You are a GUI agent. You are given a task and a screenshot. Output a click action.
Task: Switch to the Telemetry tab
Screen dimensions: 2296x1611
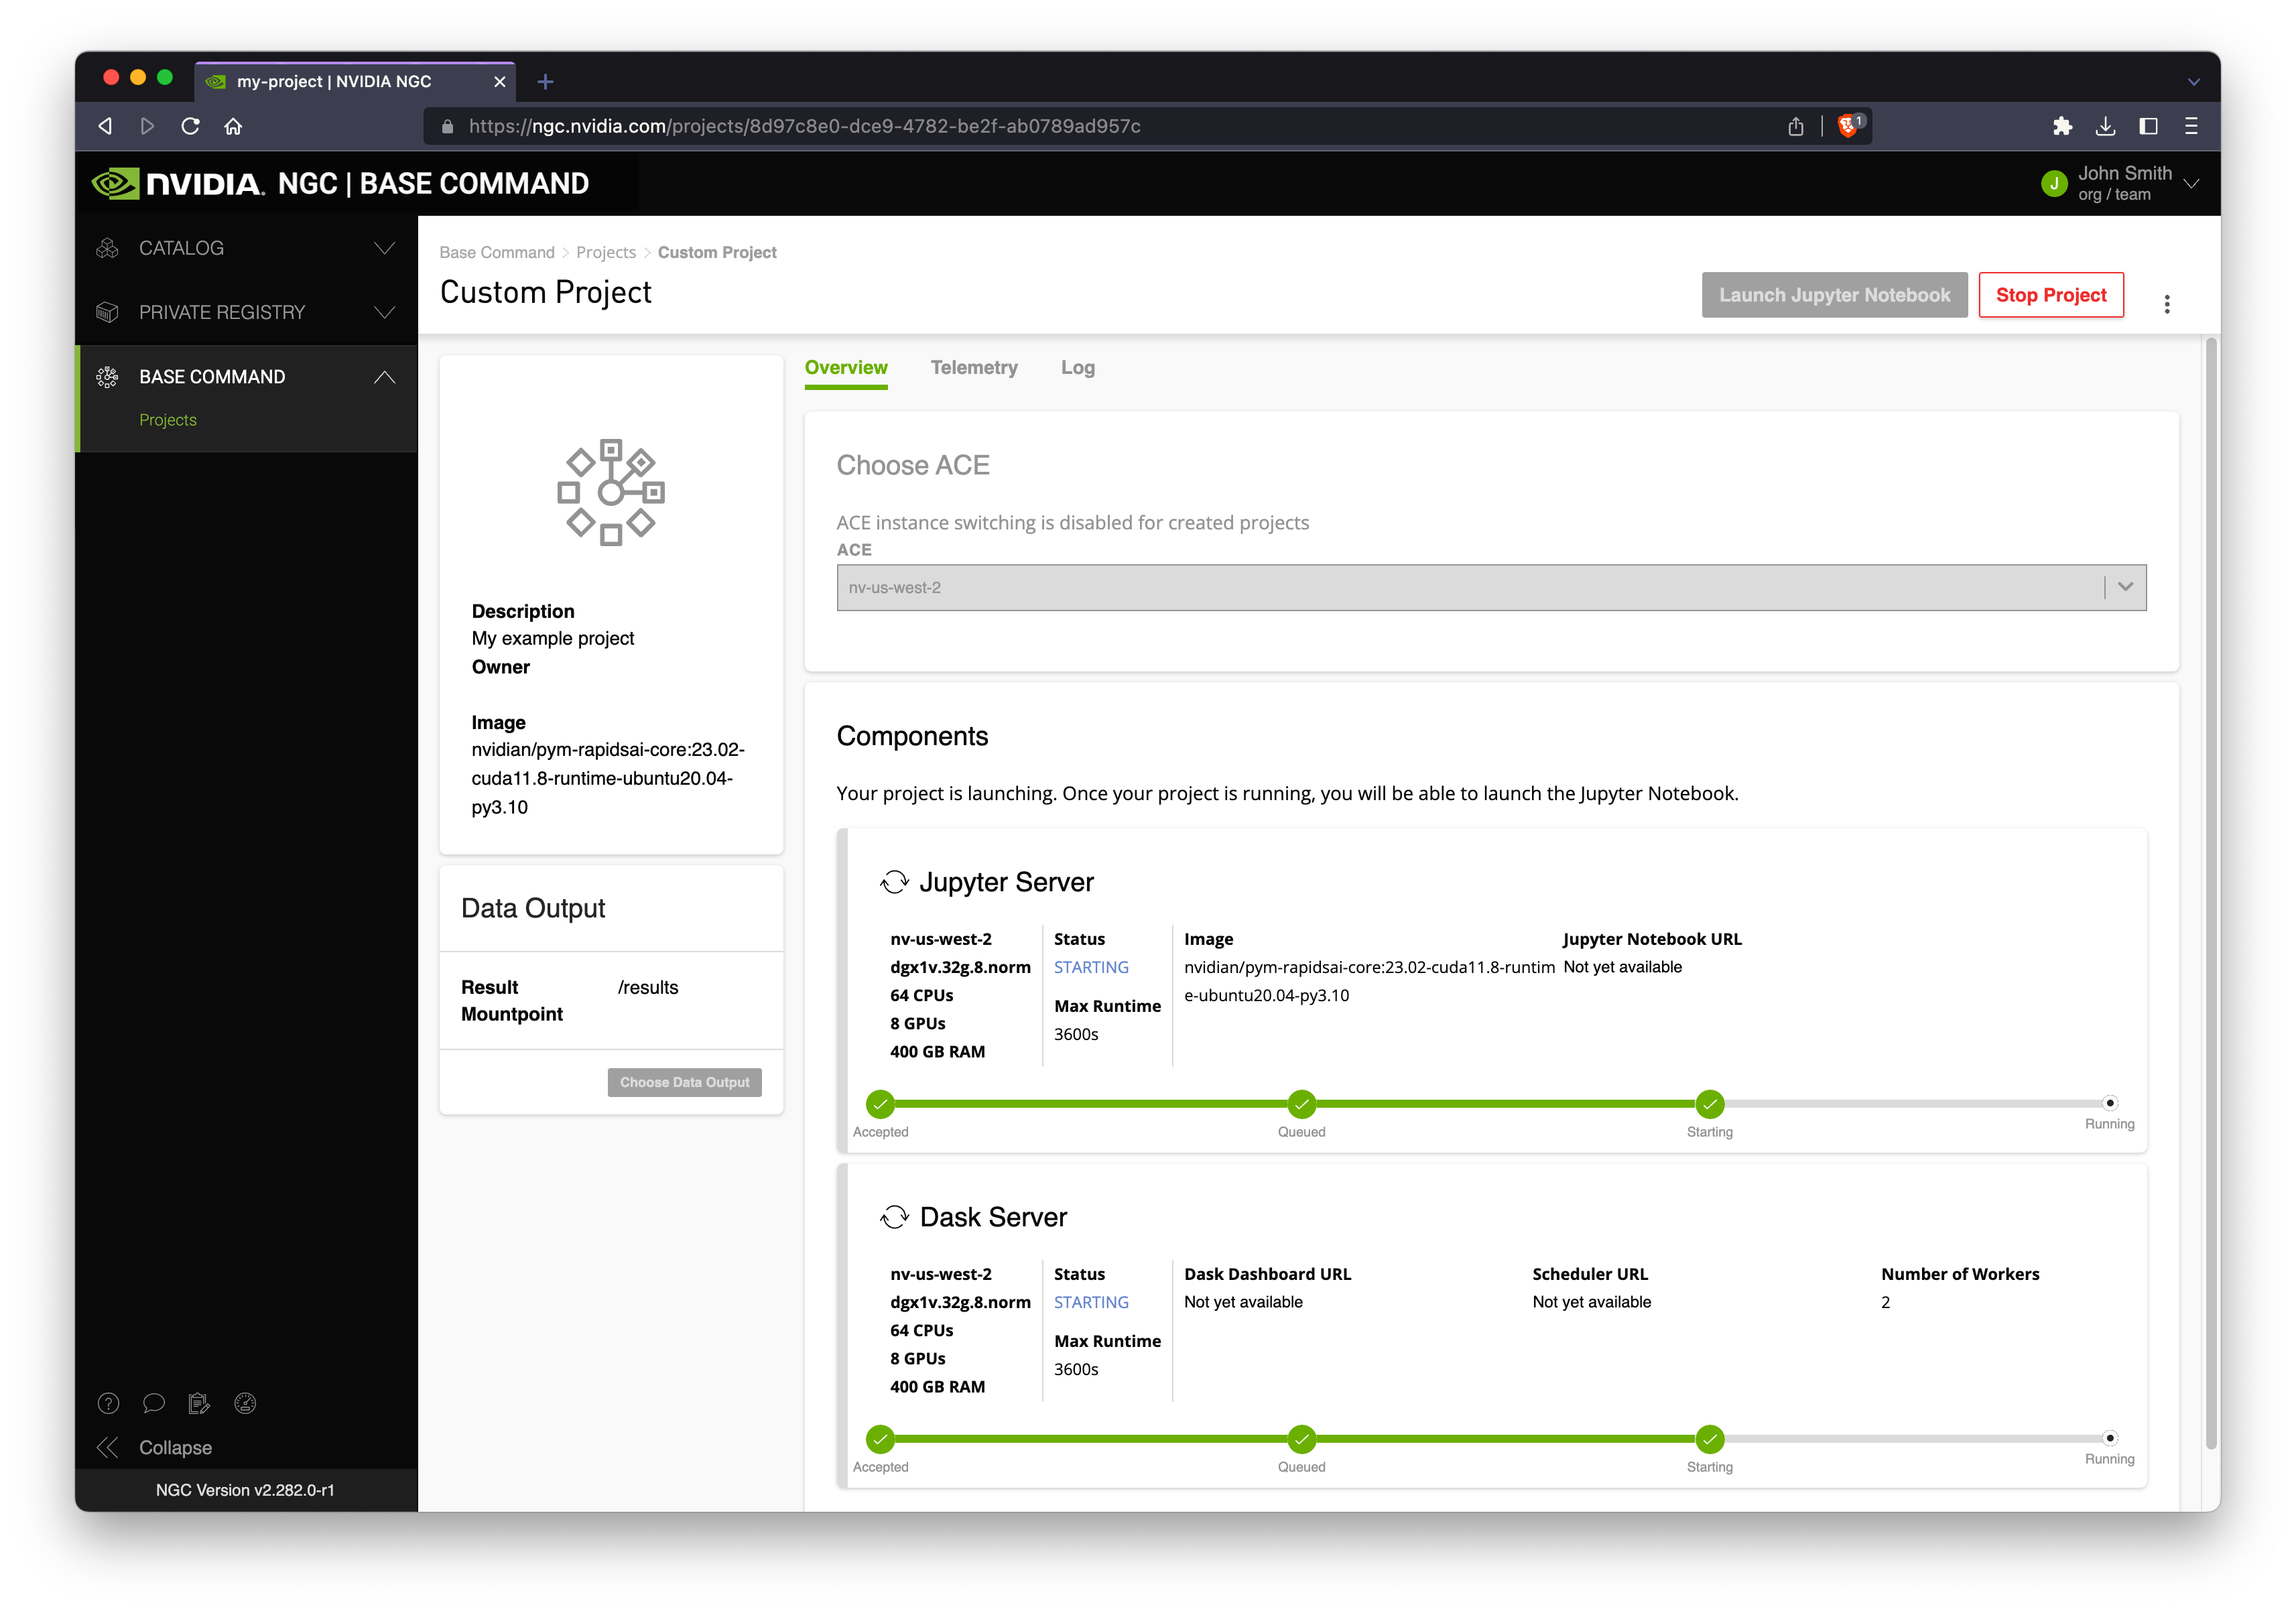(x=972, y=367)
